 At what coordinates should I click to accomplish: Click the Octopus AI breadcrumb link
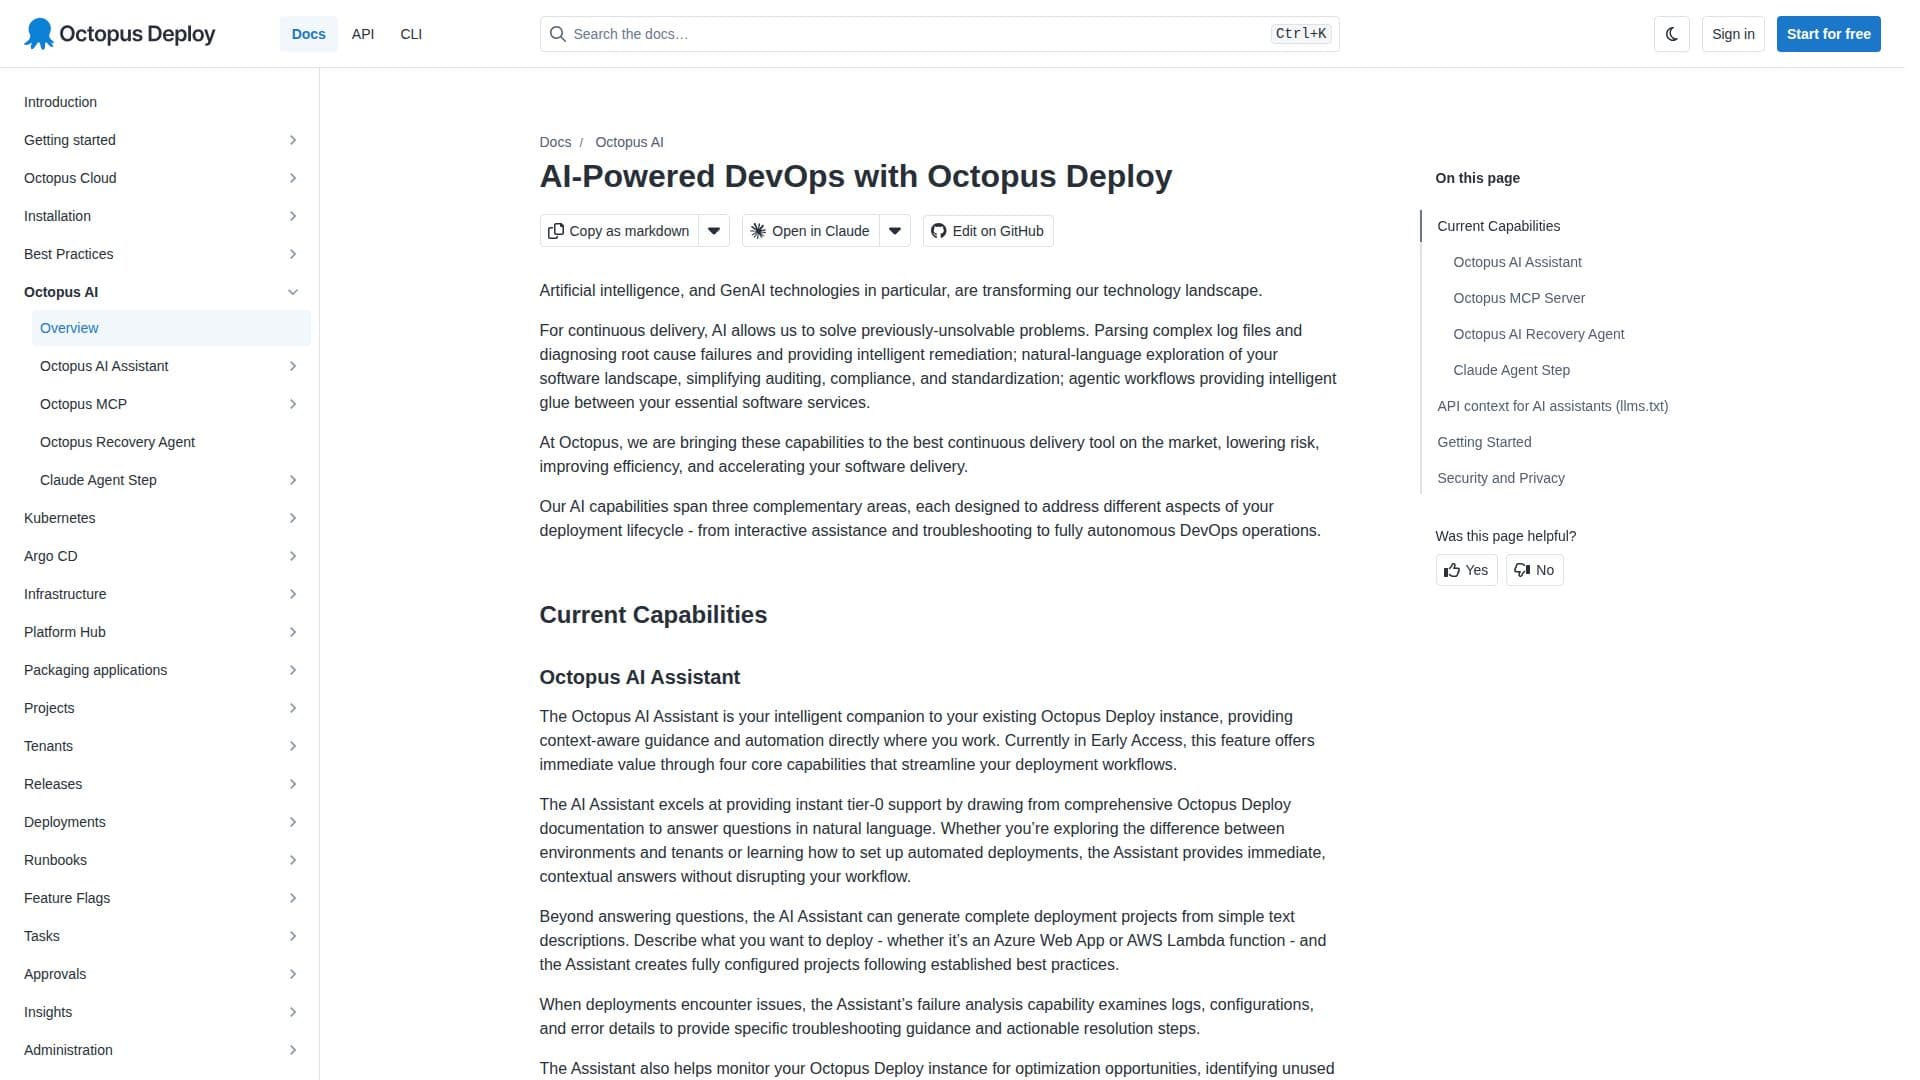tap(629, 142)
